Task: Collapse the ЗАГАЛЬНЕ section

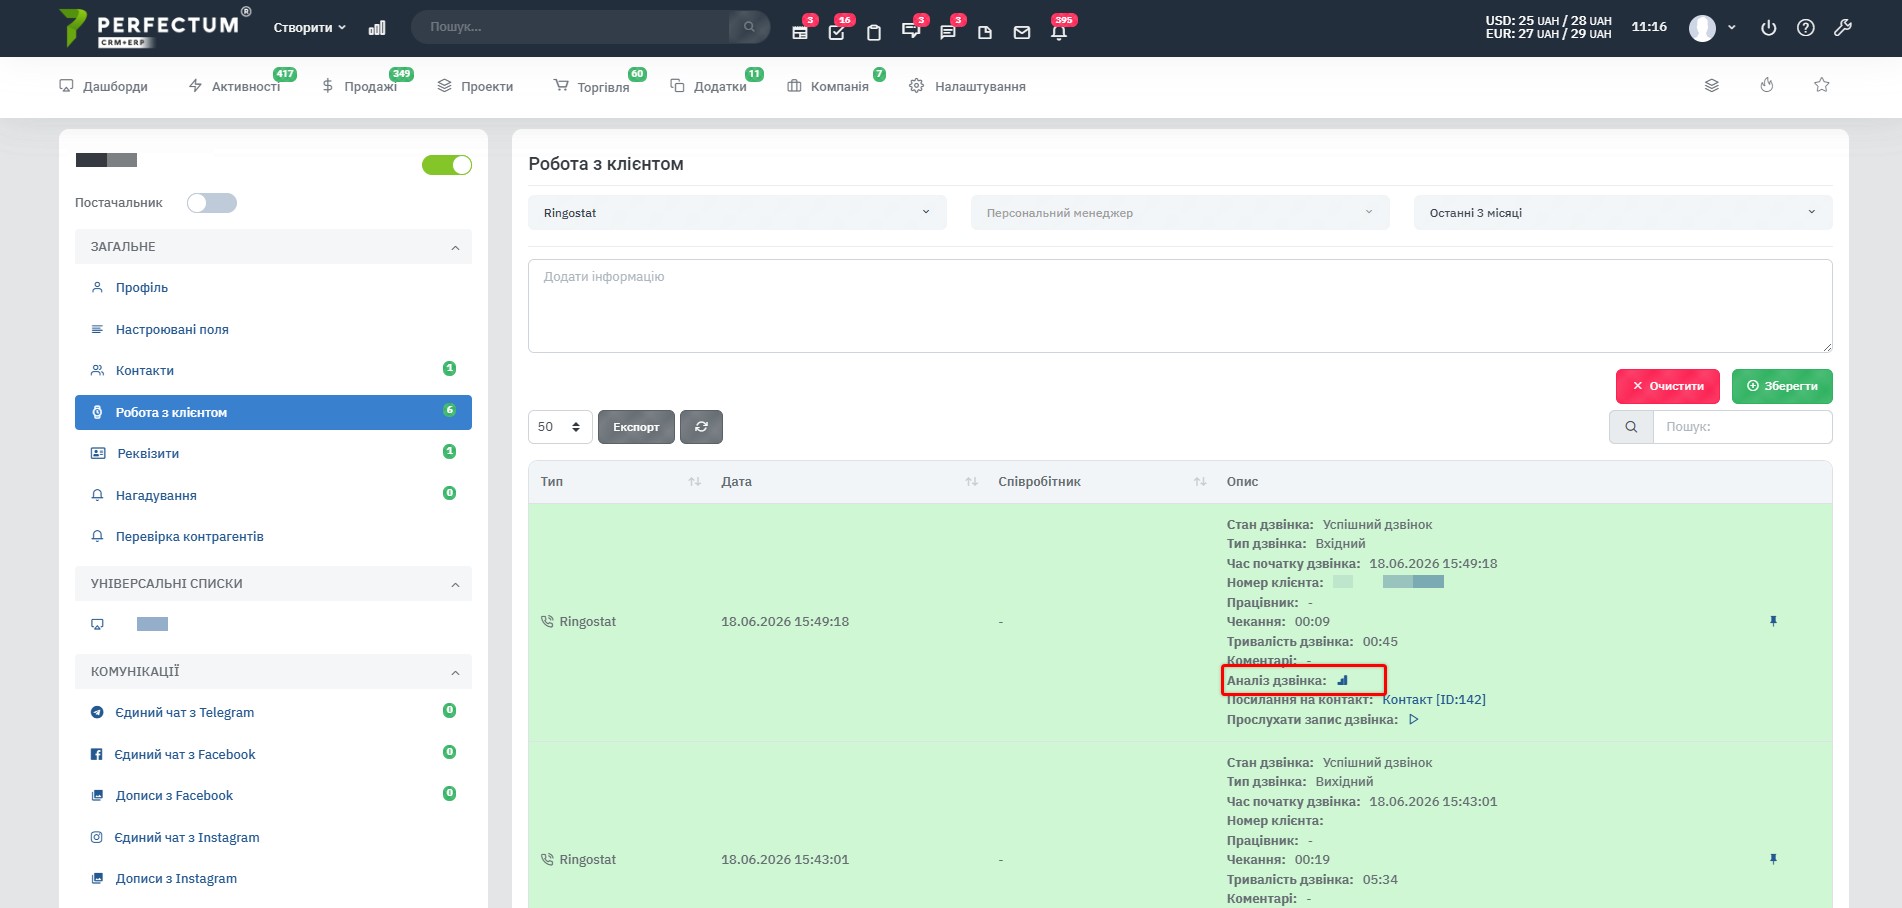Action: pyautogui.click(x=273, y=247)
